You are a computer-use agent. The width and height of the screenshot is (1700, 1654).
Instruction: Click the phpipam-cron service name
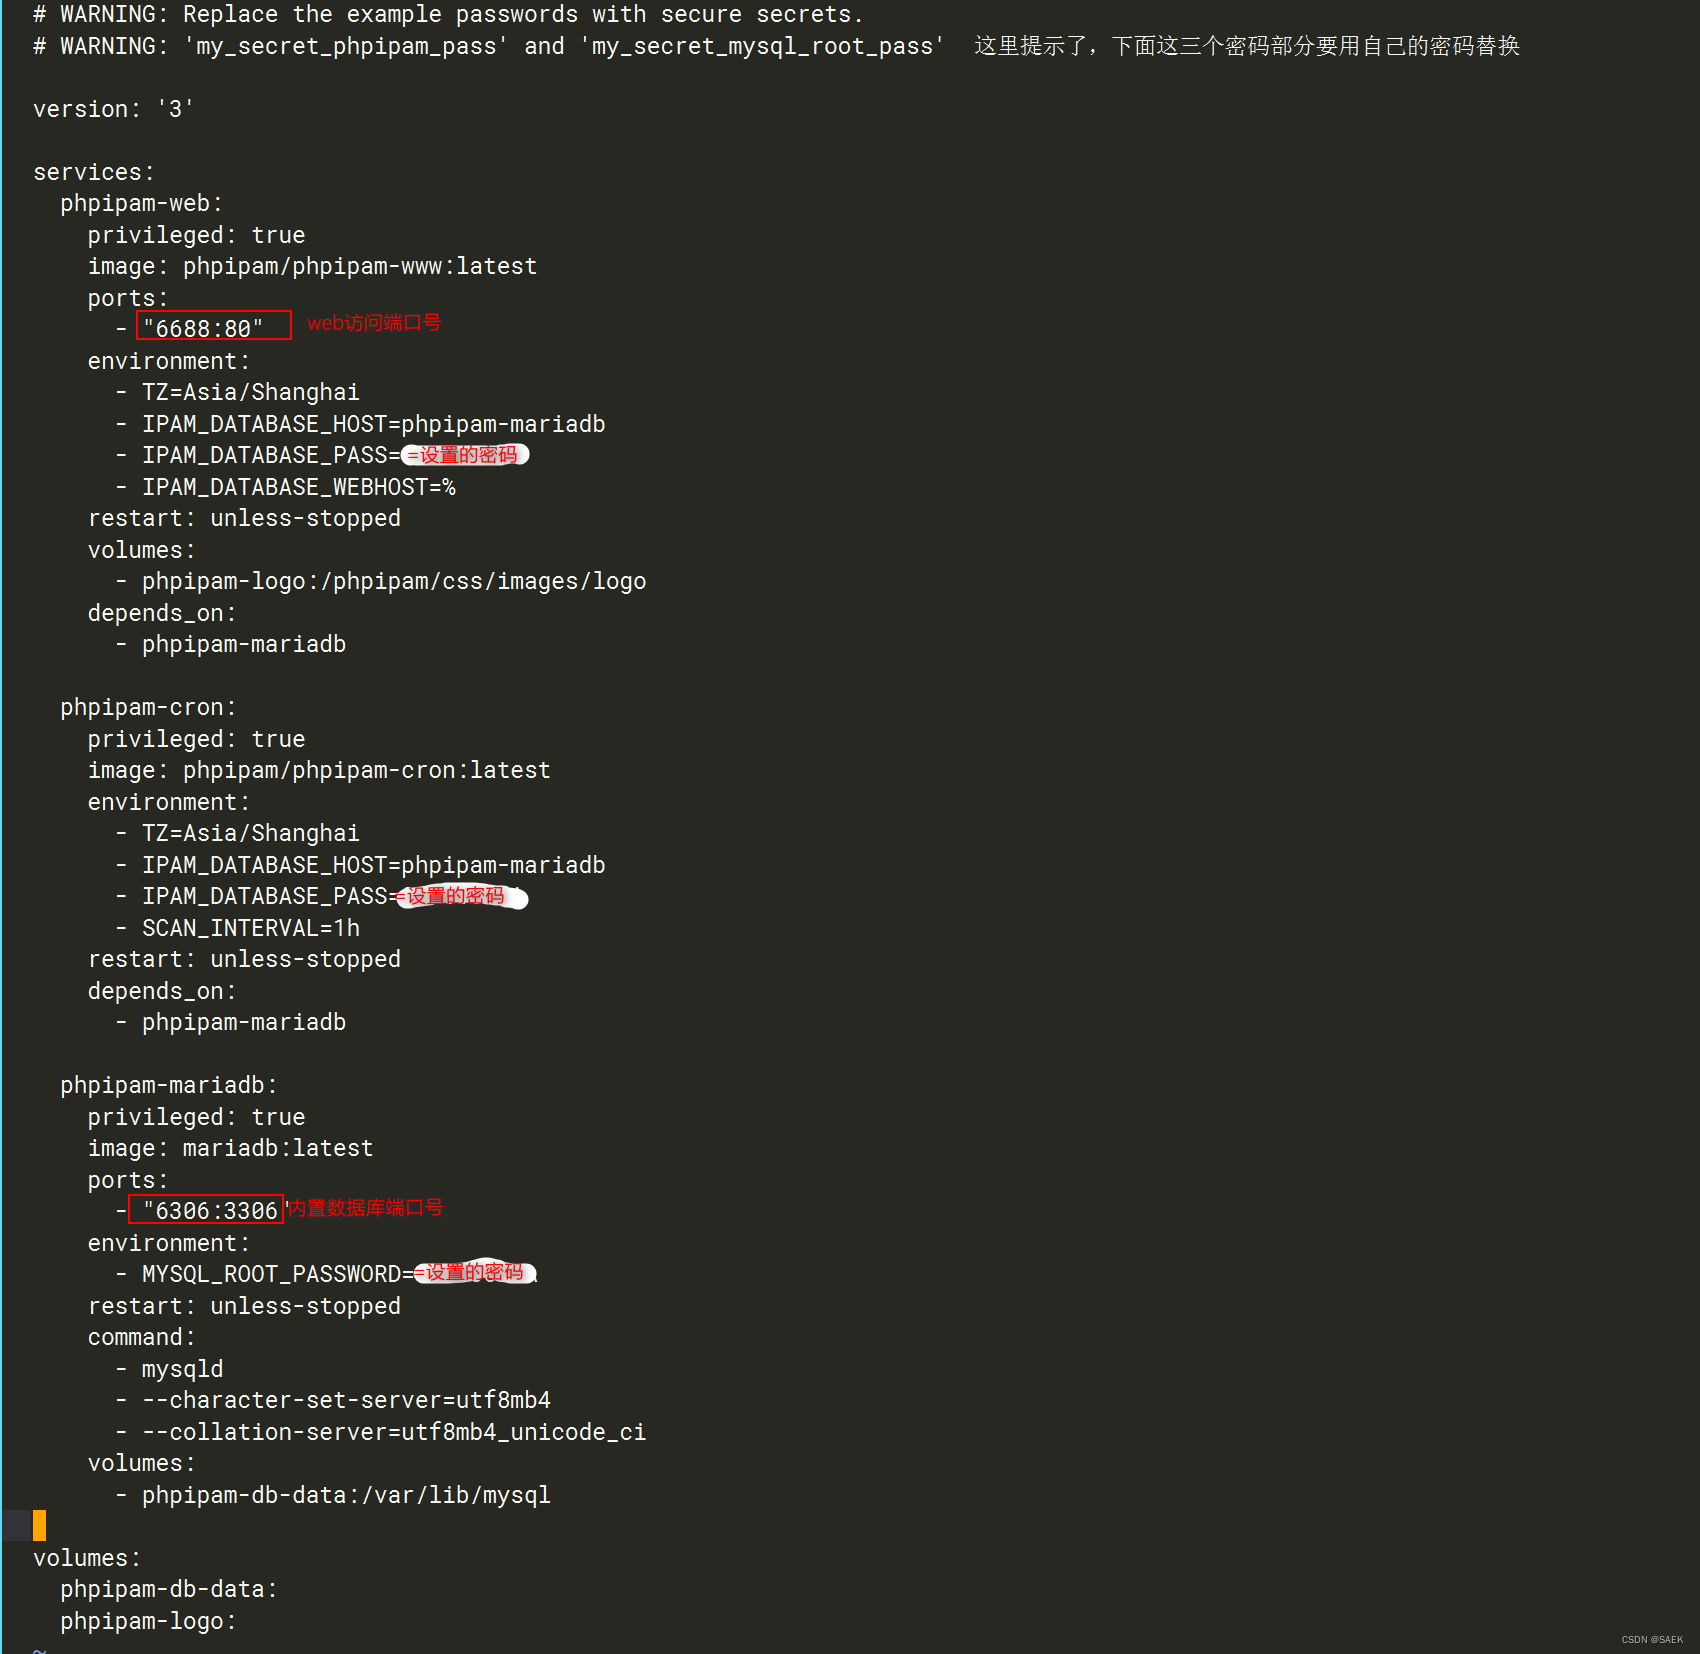144,706
